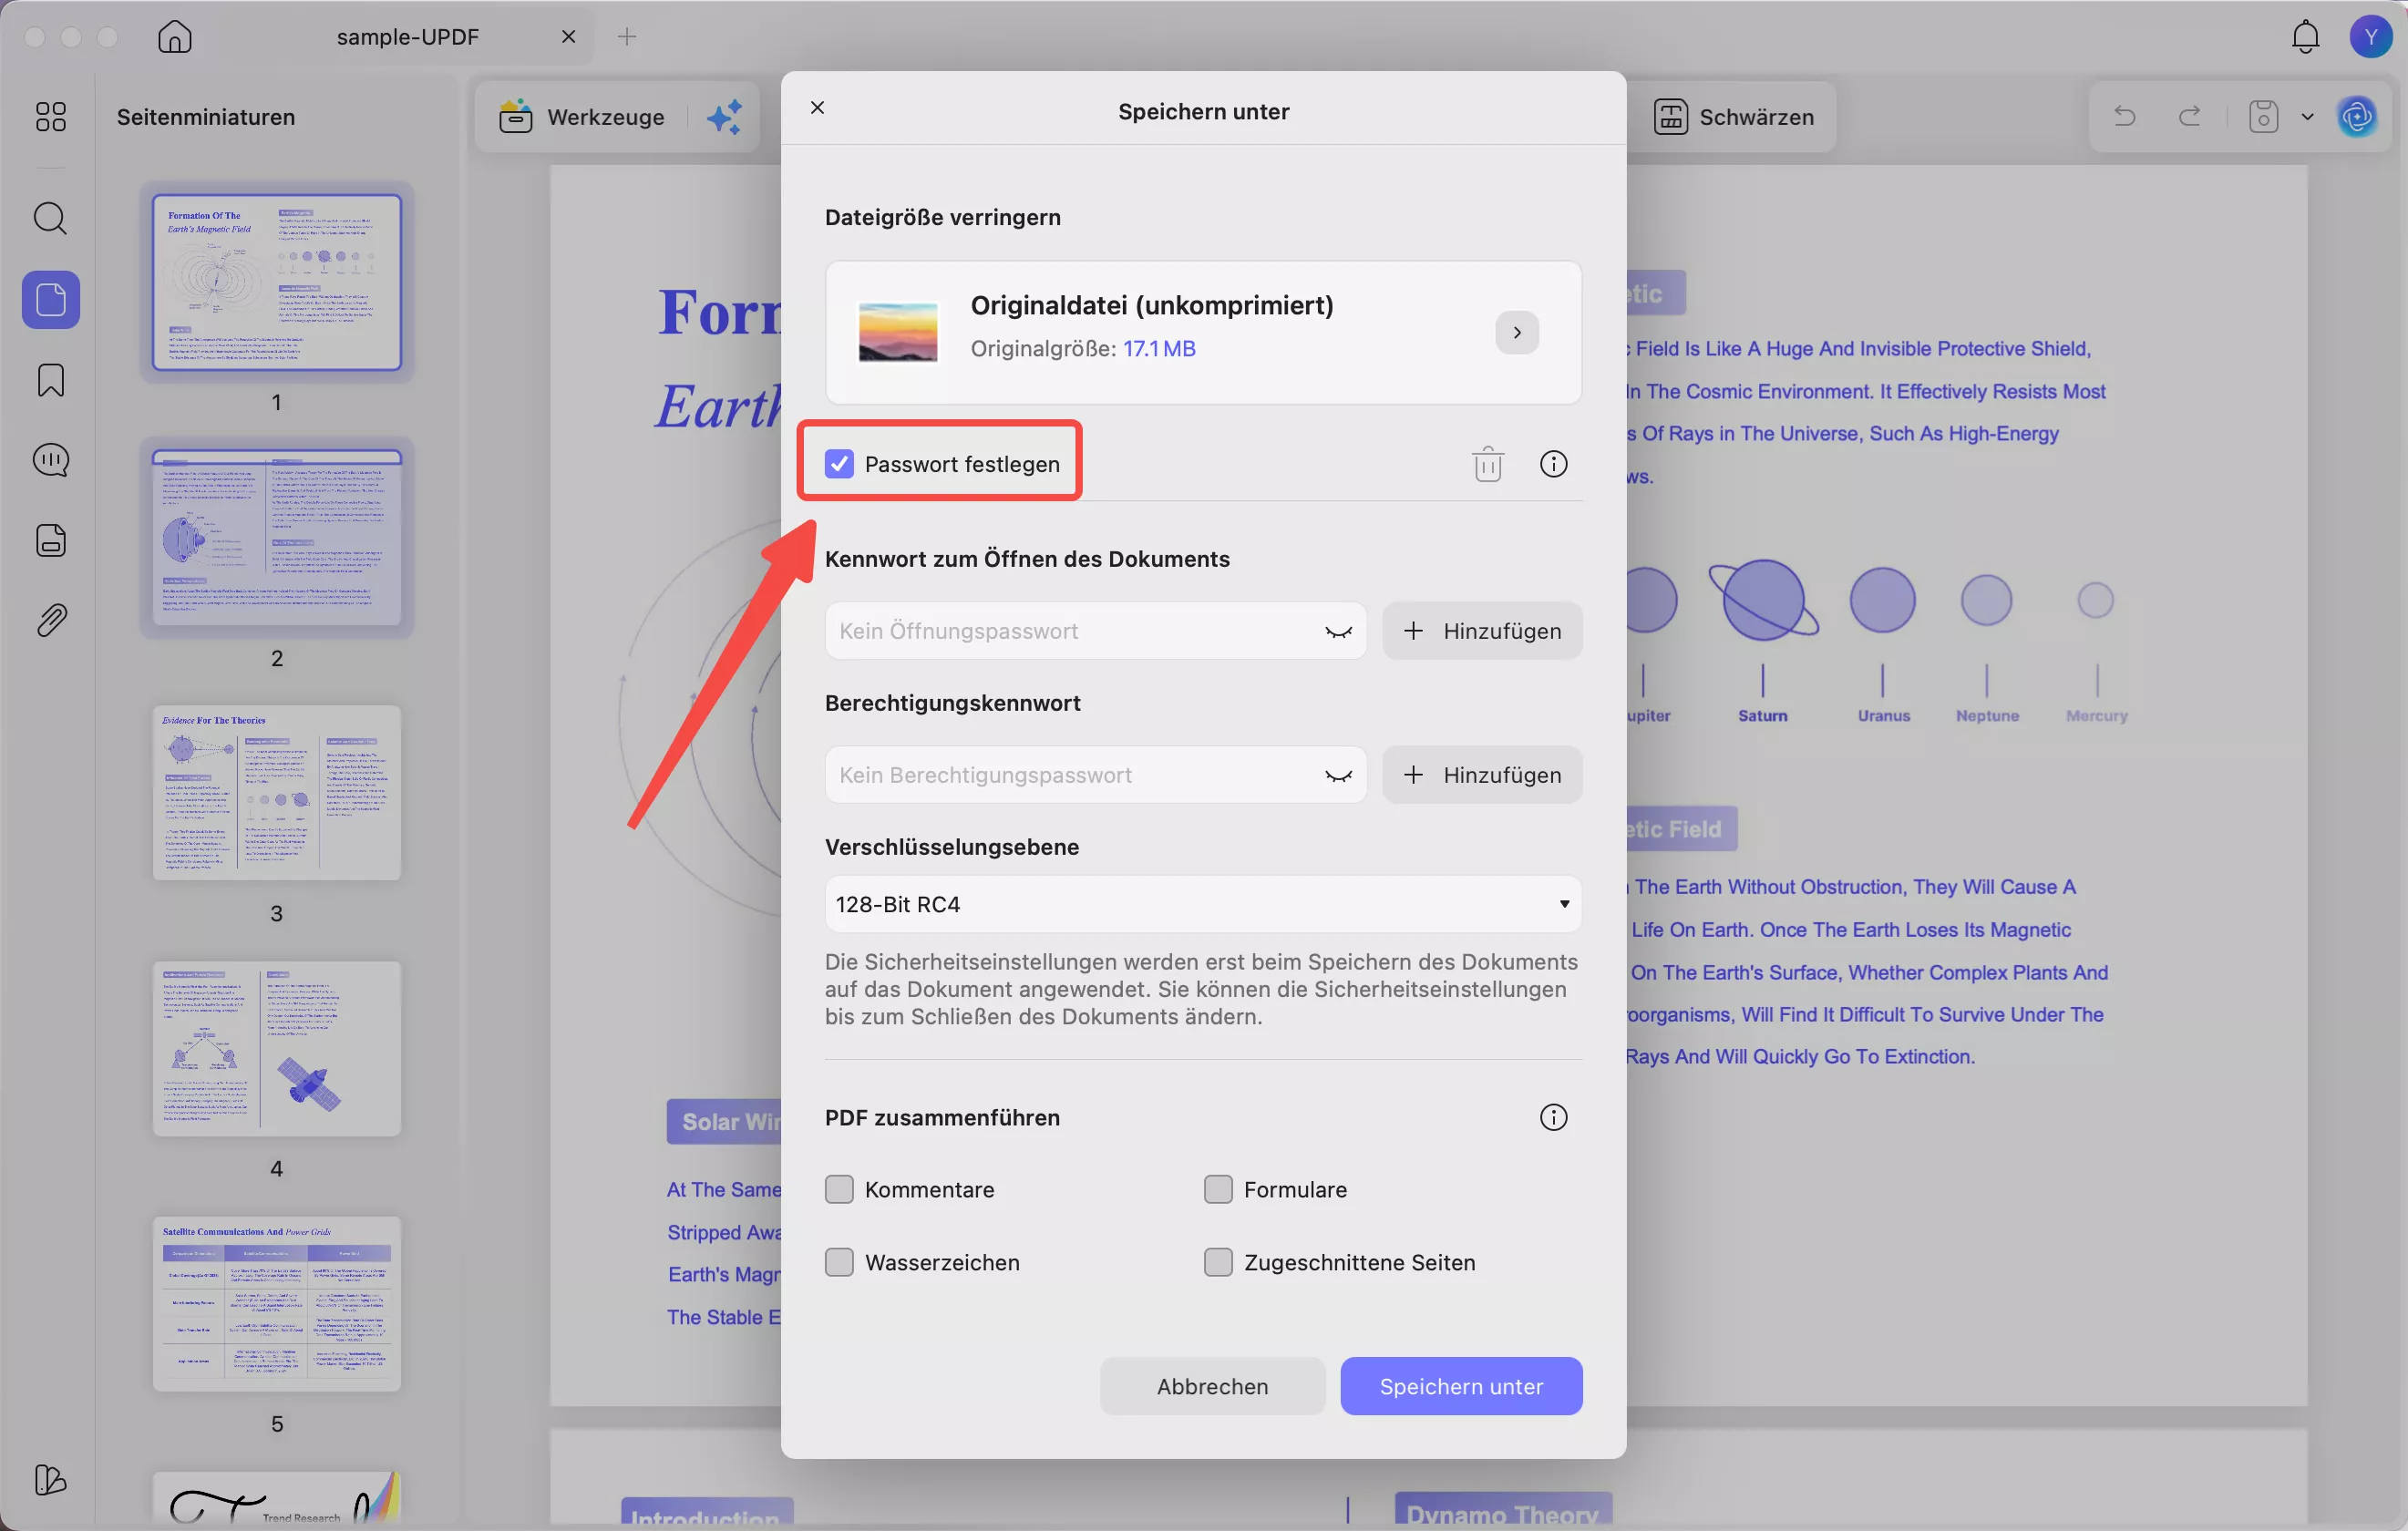Check the Wasserzeichen option

click(x=839, y=1263)
